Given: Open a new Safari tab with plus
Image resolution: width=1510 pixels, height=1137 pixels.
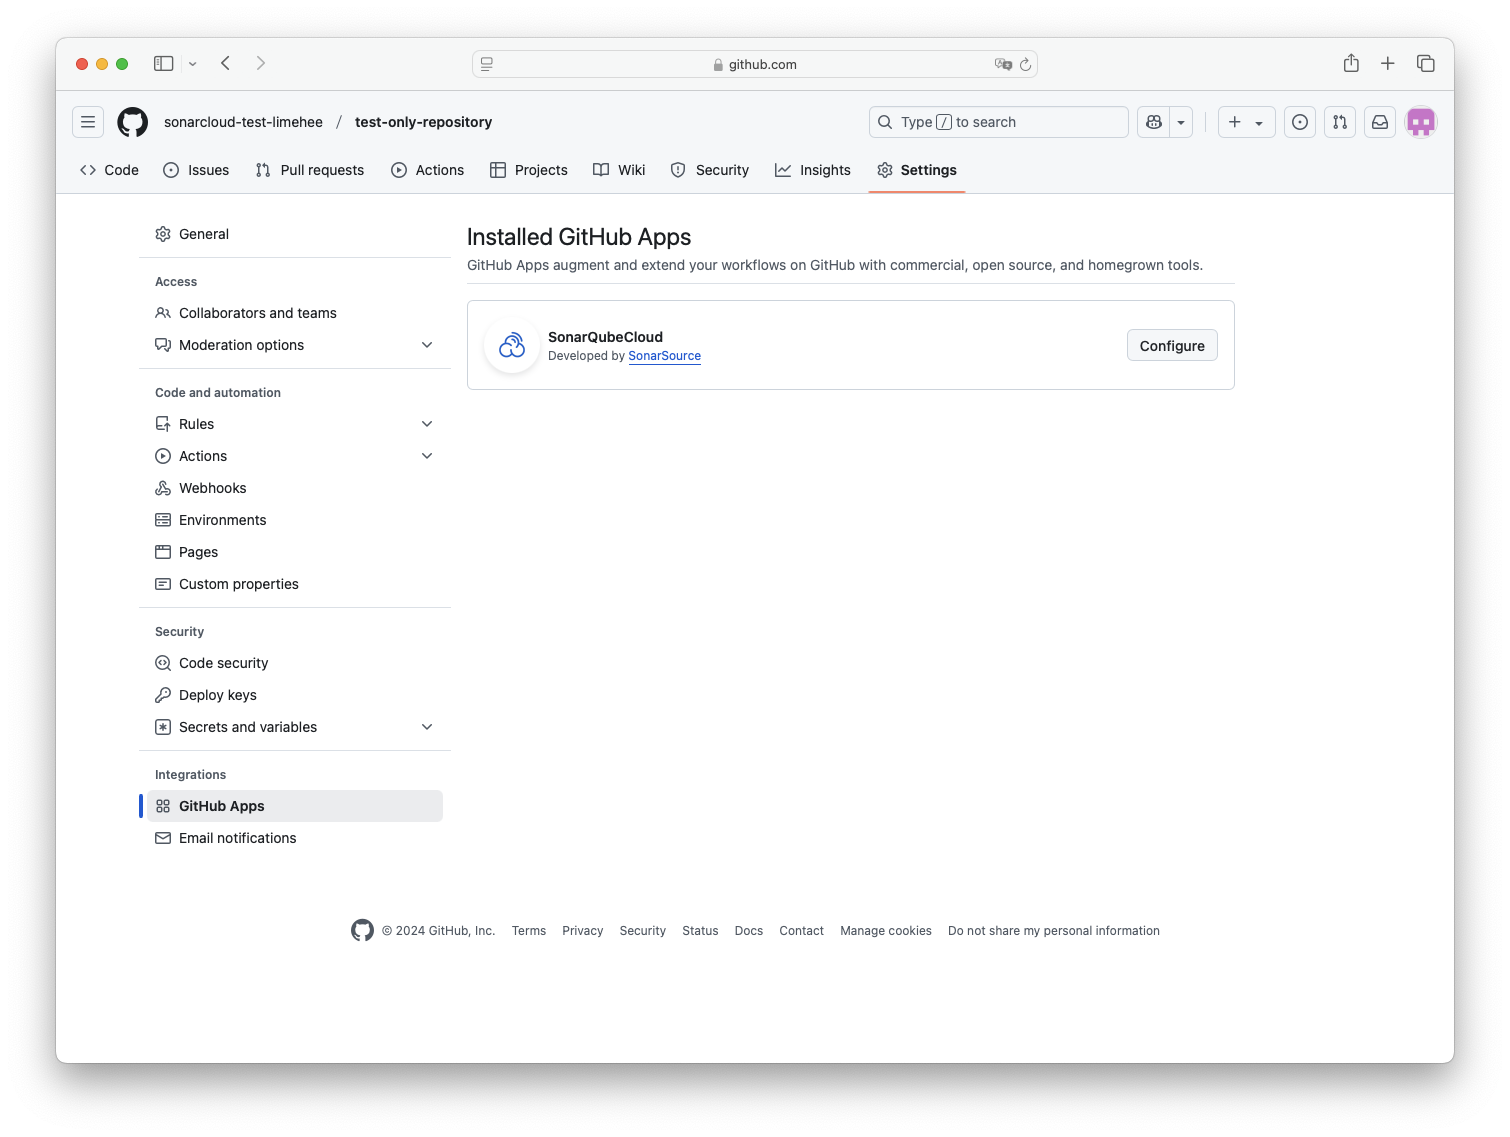Looking at the screenshot, I should [x=1388, y=63].
